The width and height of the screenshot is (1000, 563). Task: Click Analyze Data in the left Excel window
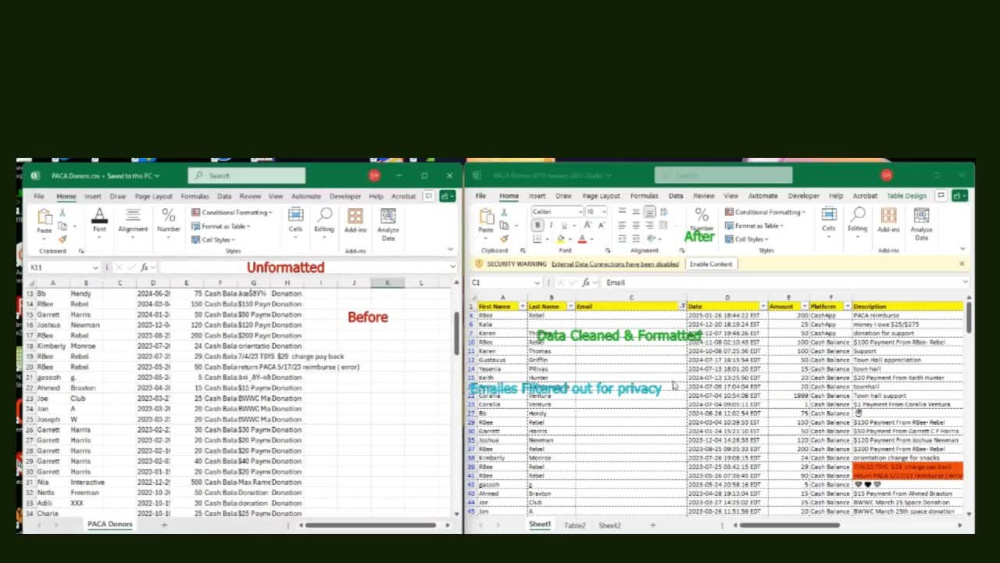(x=388, y=224)
